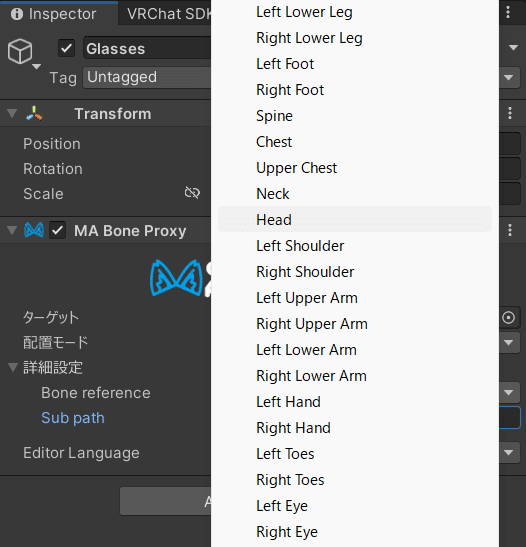Choose Left Shoulder bone
Screen dimensions: 526x547
point(355,246)
